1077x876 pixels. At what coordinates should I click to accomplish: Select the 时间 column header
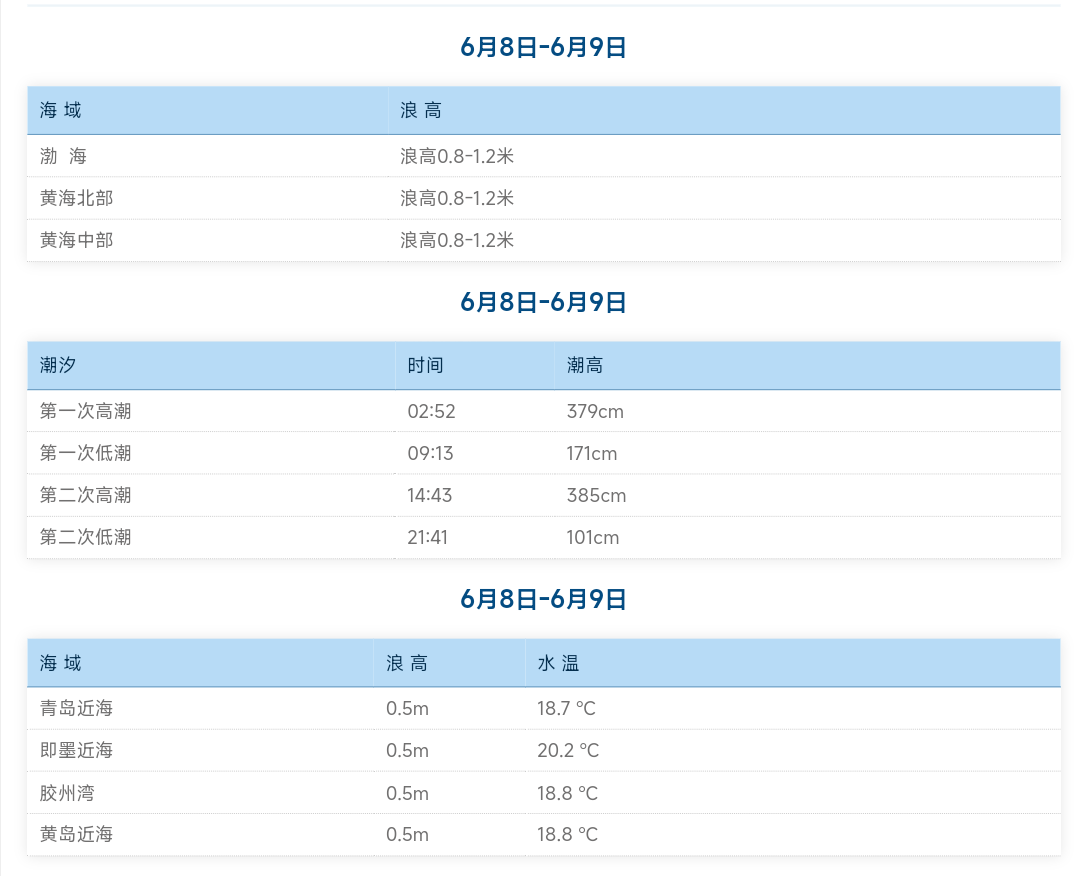point(425,365)
